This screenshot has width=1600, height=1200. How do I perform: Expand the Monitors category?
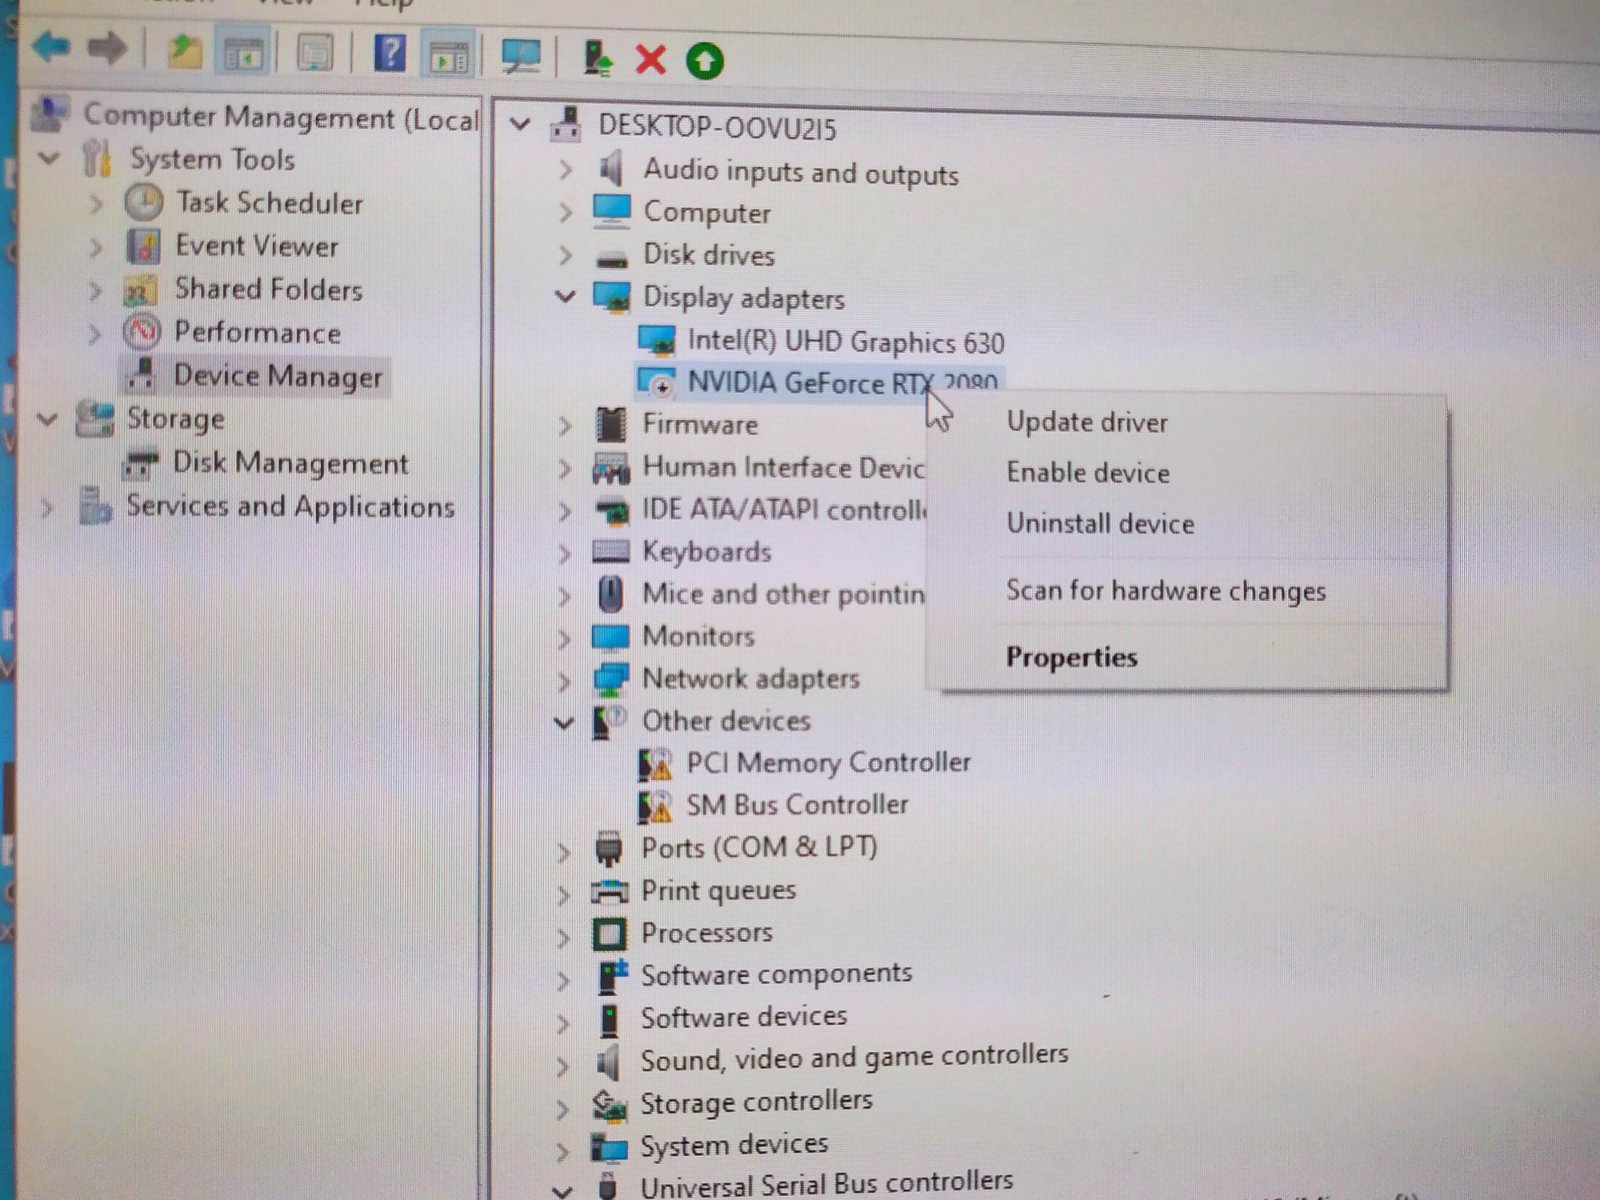coord(564,637)
